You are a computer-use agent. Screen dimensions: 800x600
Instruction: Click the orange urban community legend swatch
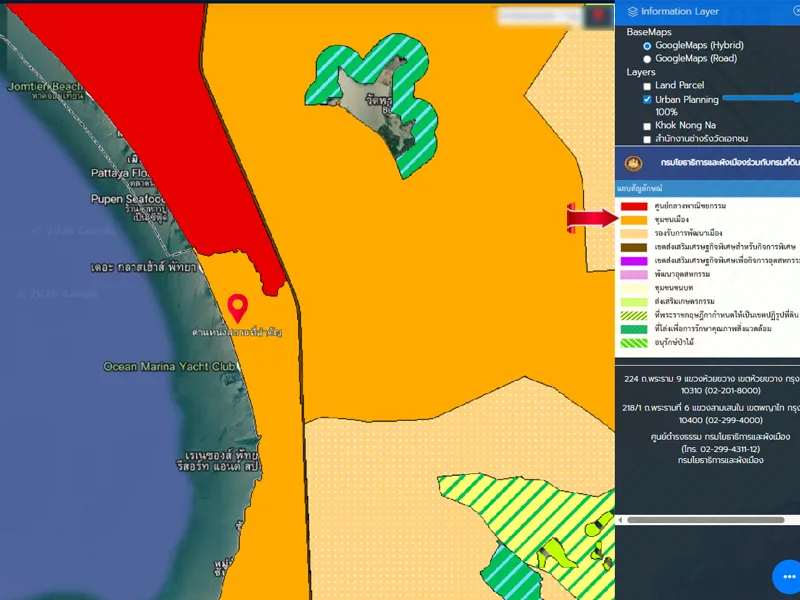[x=634, y=219]
